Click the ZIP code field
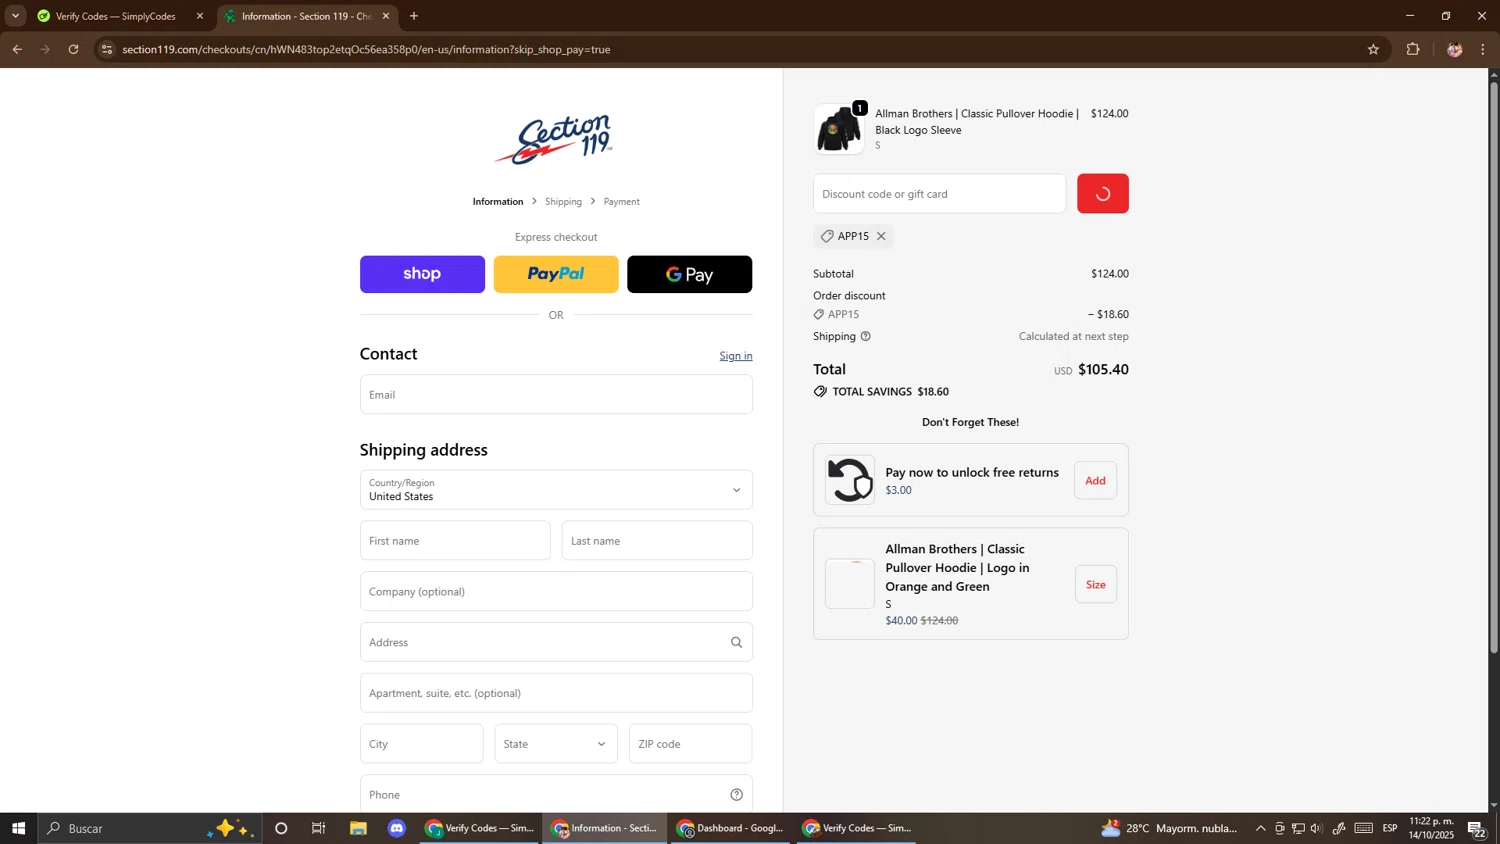The width and height of the screenshot is (1500, 844). click(690, 744)
